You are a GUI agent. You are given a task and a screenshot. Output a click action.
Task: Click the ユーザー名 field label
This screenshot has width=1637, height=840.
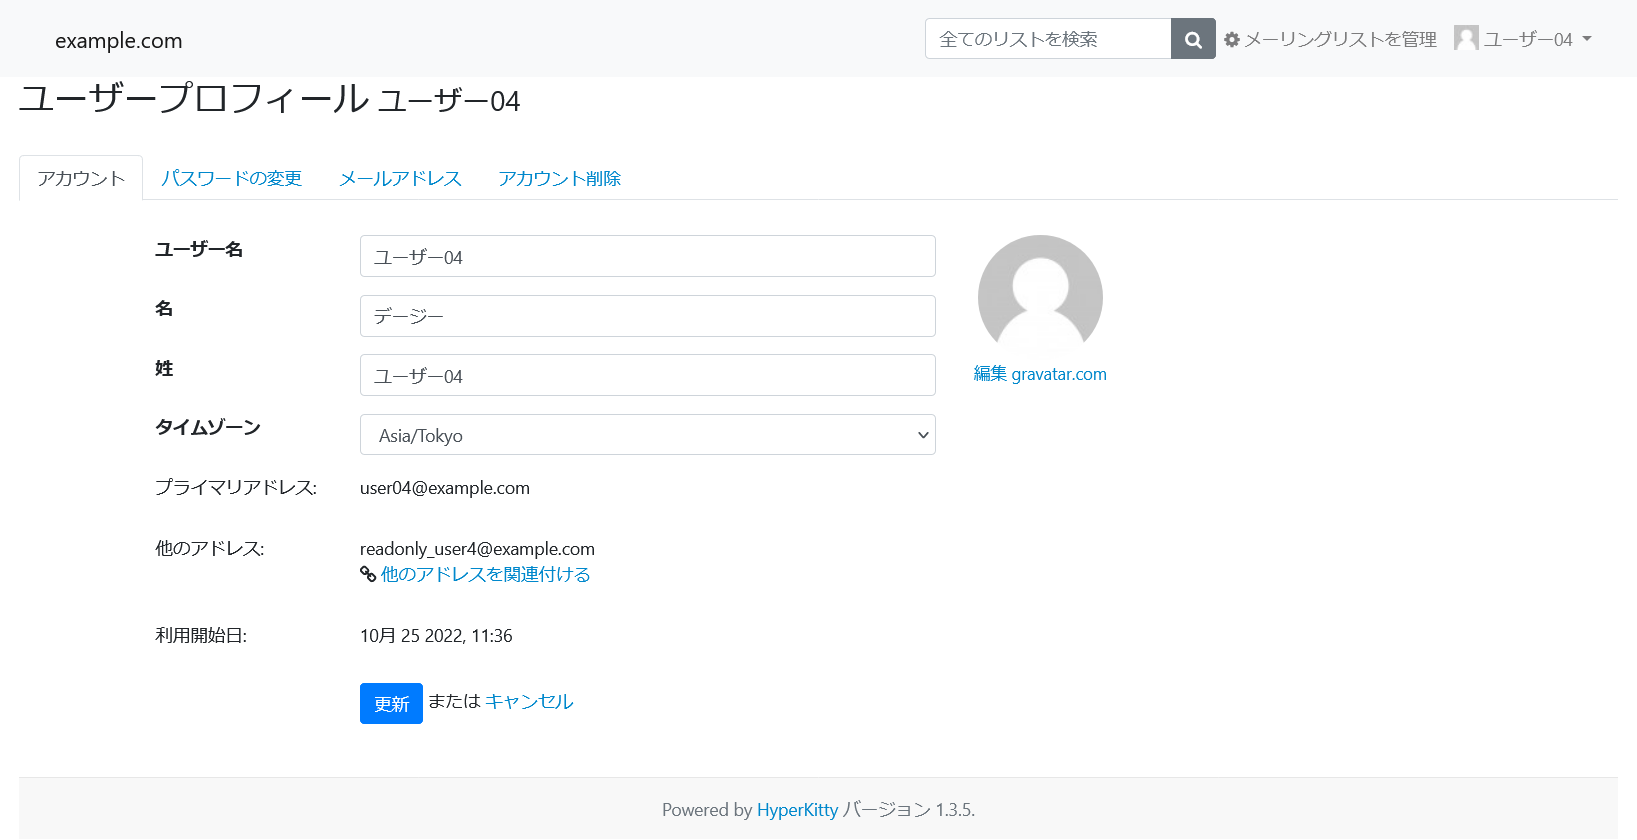pyautogui.click(x=199, y=249)
